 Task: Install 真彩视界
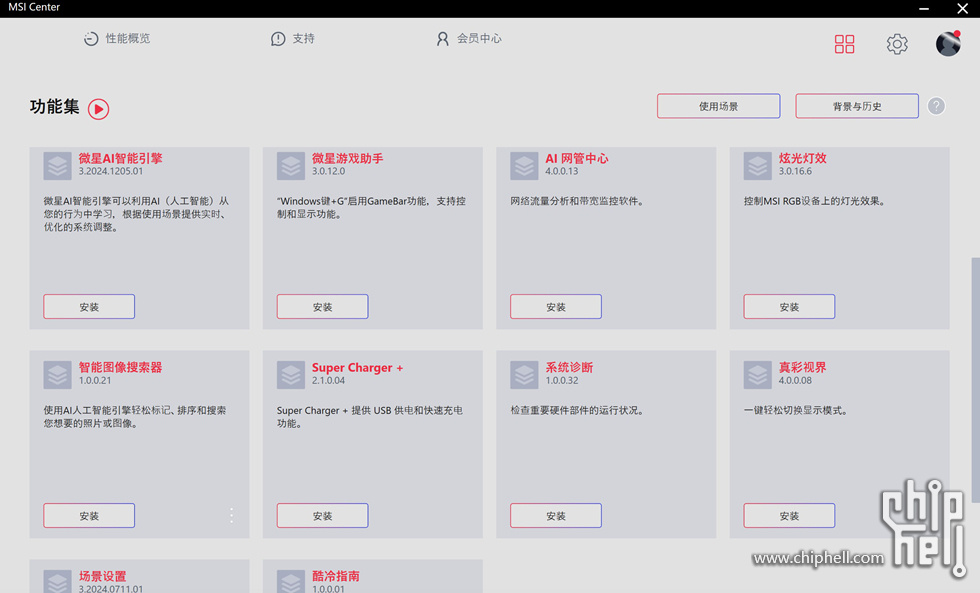789,516
